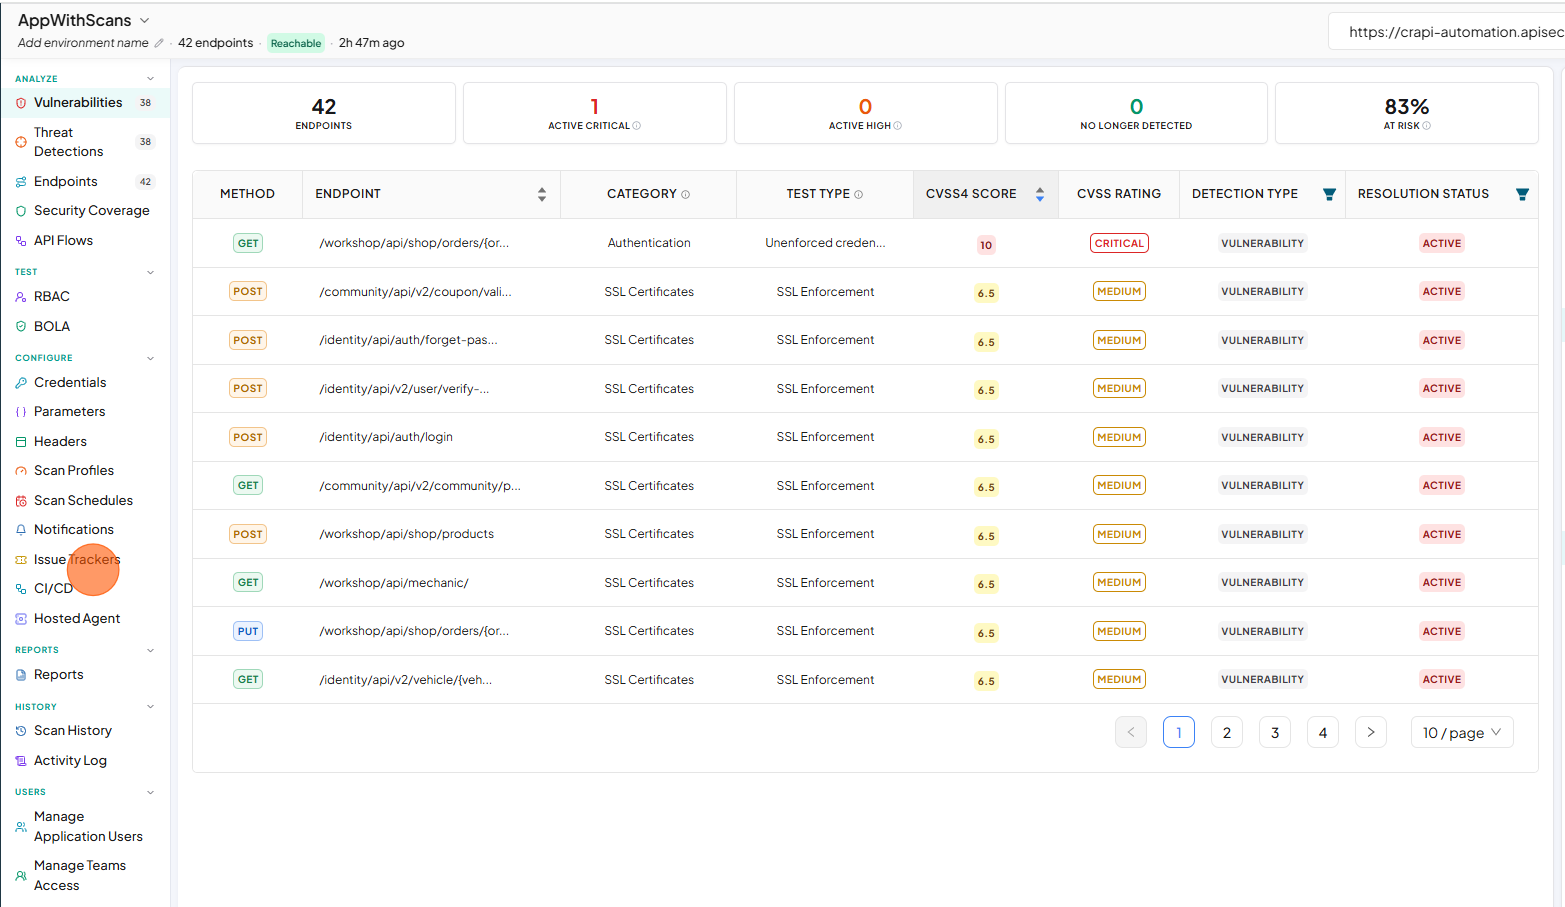The image size is (1565, 907).
Task: Open Vulnerabilities page in sidebar
Action: (x=85, y=103)
